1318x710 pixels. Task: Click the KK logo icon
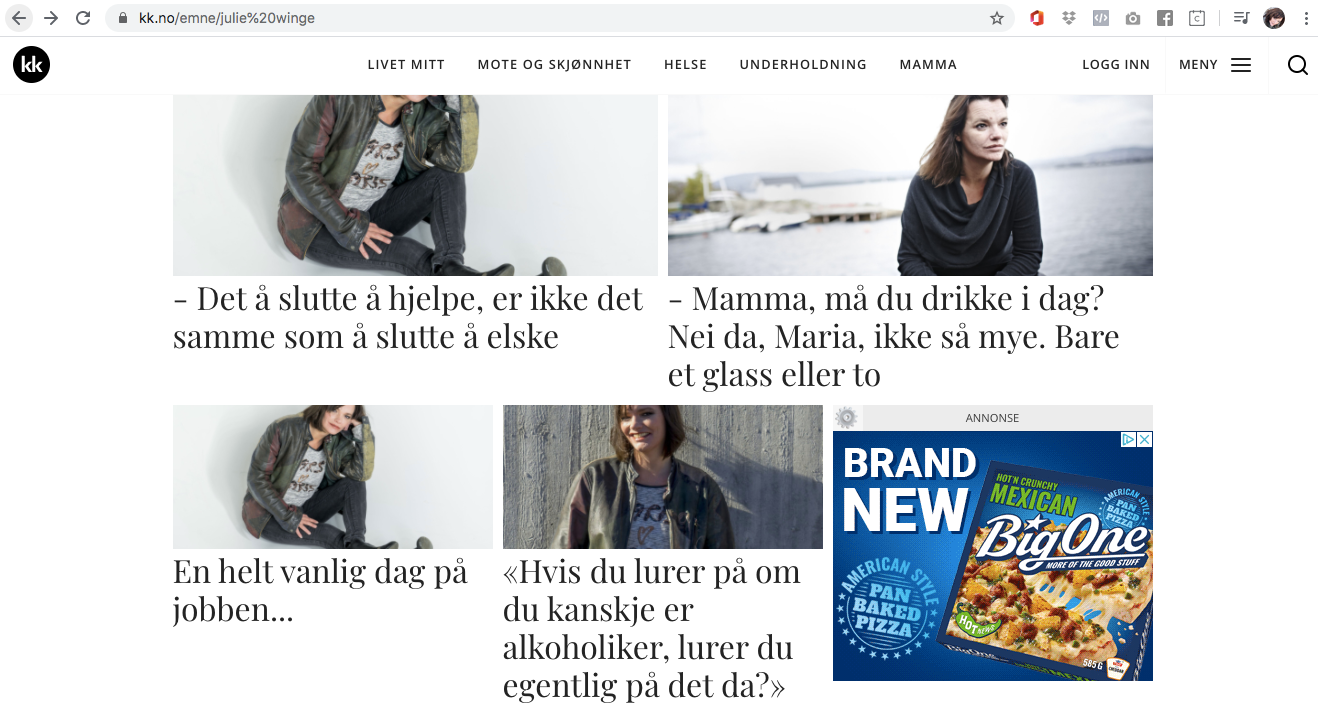[x=31, y=65]
